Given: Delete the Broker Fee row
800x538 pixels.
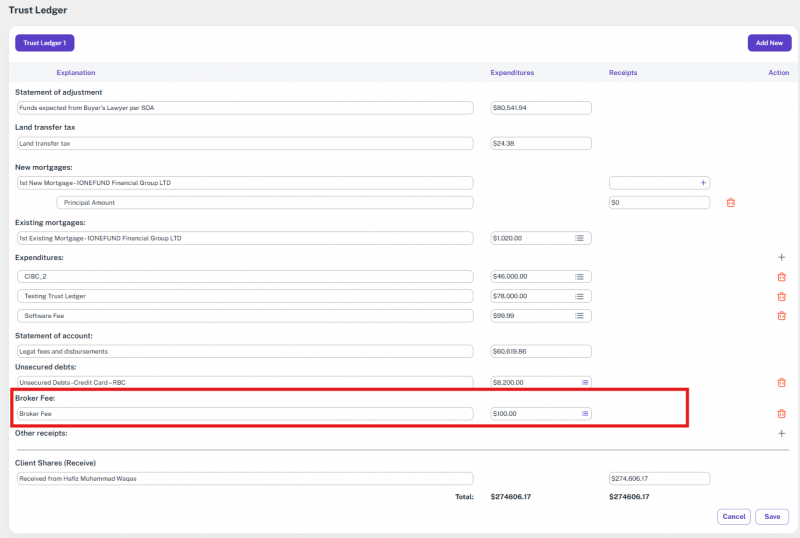Looking at the screenshot, I should tap(781, 414).
